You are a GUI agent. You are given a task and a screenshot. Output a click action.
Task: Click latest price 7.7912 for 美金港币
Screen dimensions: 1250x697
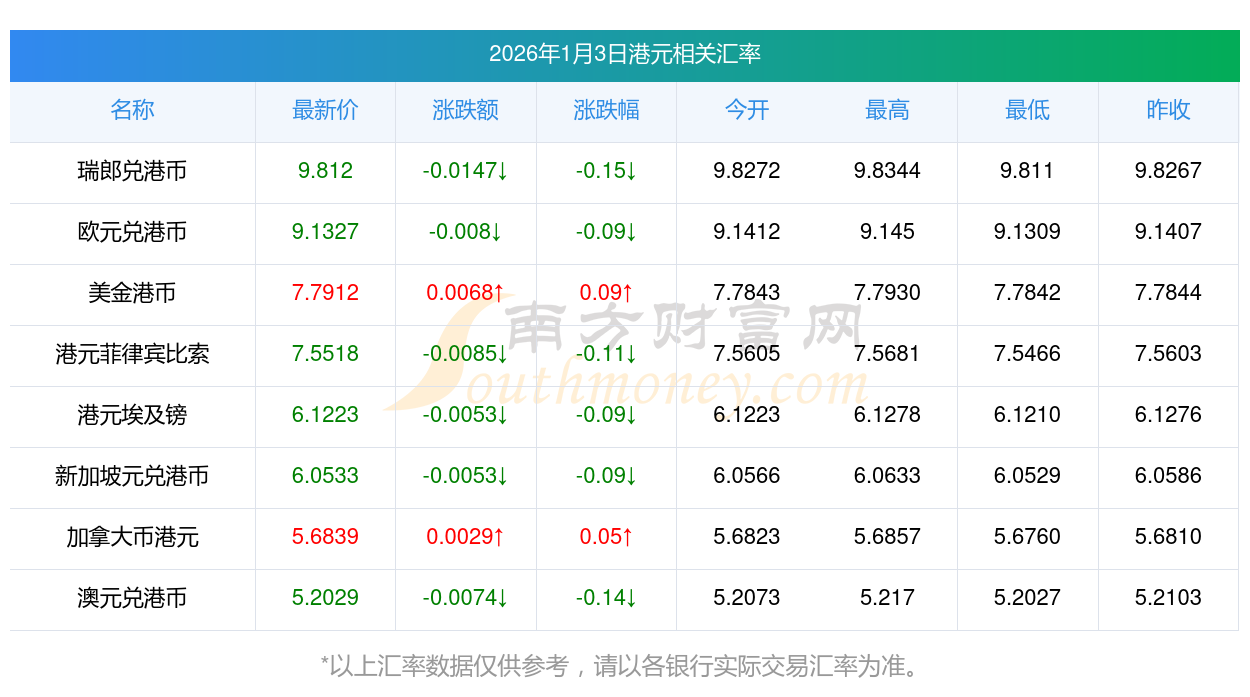coord(325,293)
